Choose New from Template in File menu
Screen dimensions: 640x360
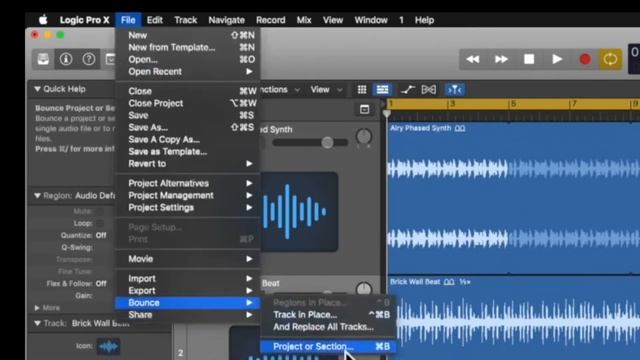188,47
